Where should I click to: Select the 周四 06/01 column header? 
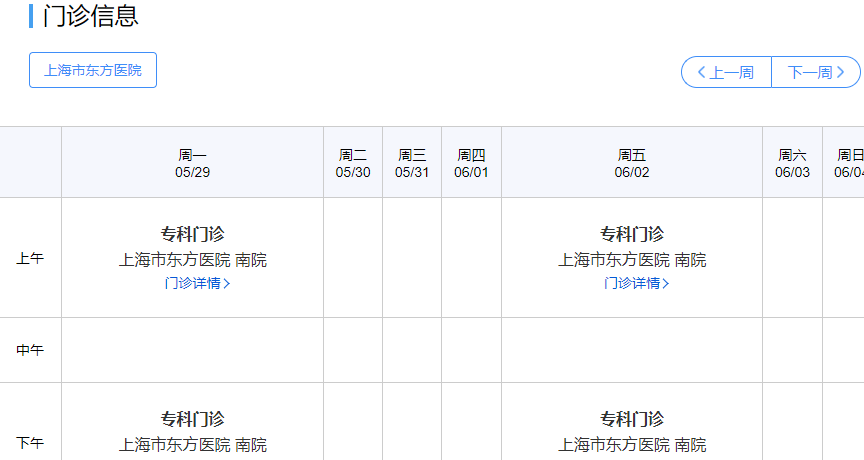point(471,163)
